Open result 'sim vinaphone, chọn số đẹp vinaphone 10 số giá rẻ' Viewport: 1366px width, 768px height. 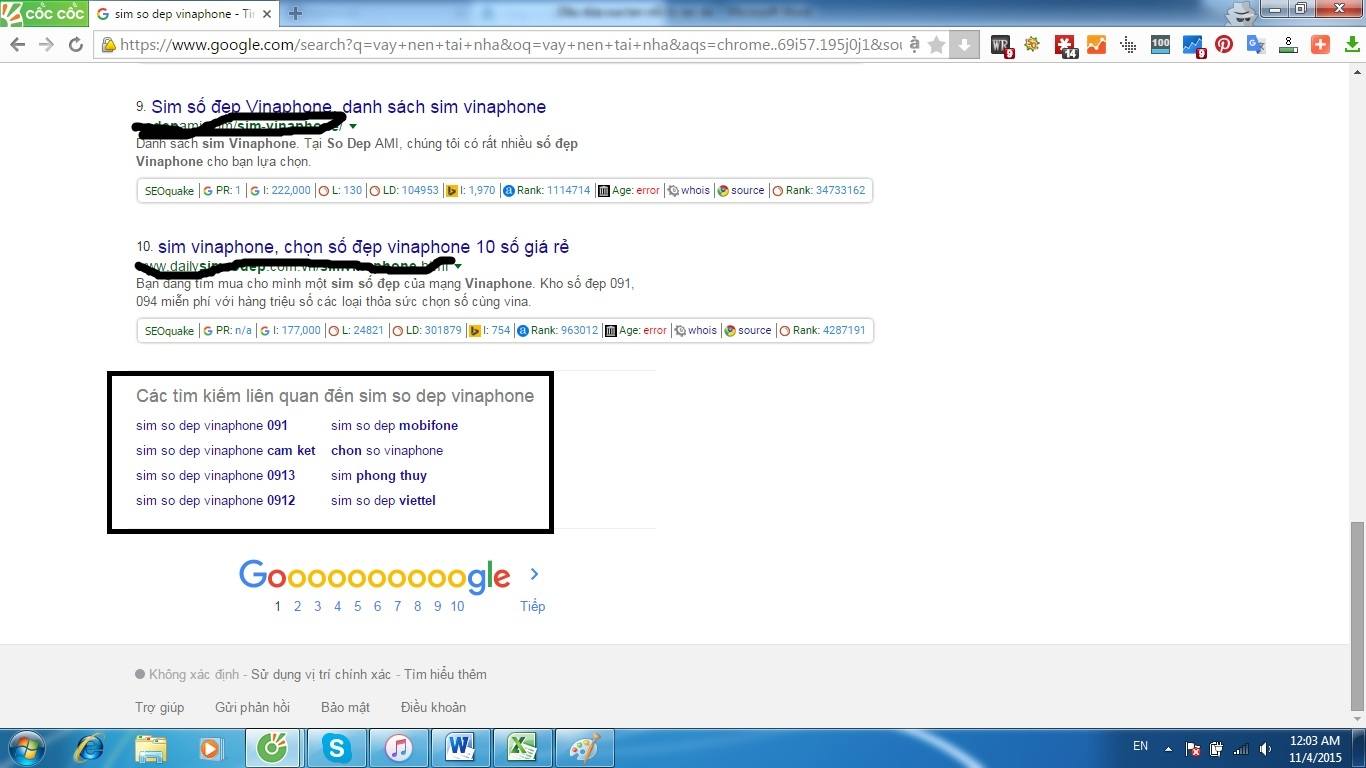pos(363,247)
